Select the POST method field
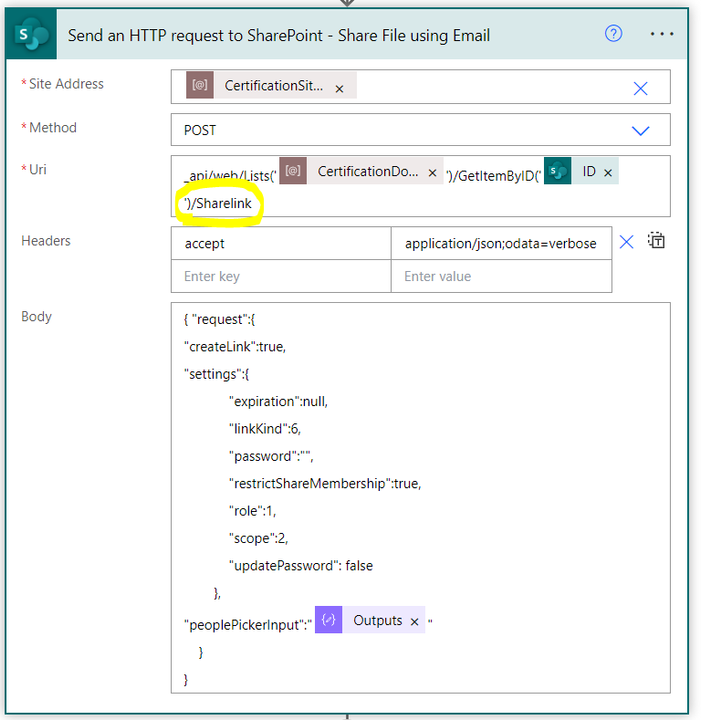 point(420,130)
